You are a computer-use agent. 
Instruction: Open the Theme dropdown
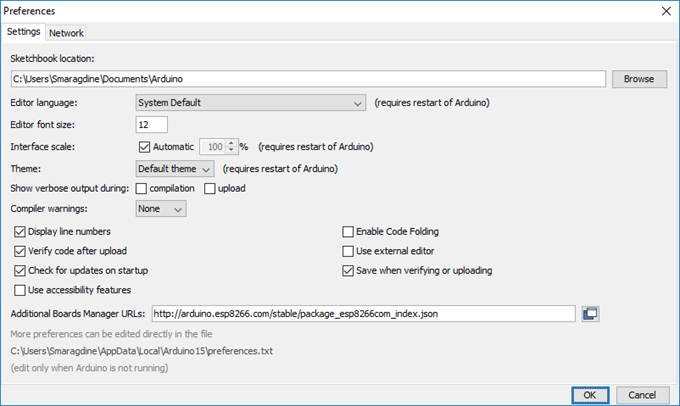pos(175,169)
